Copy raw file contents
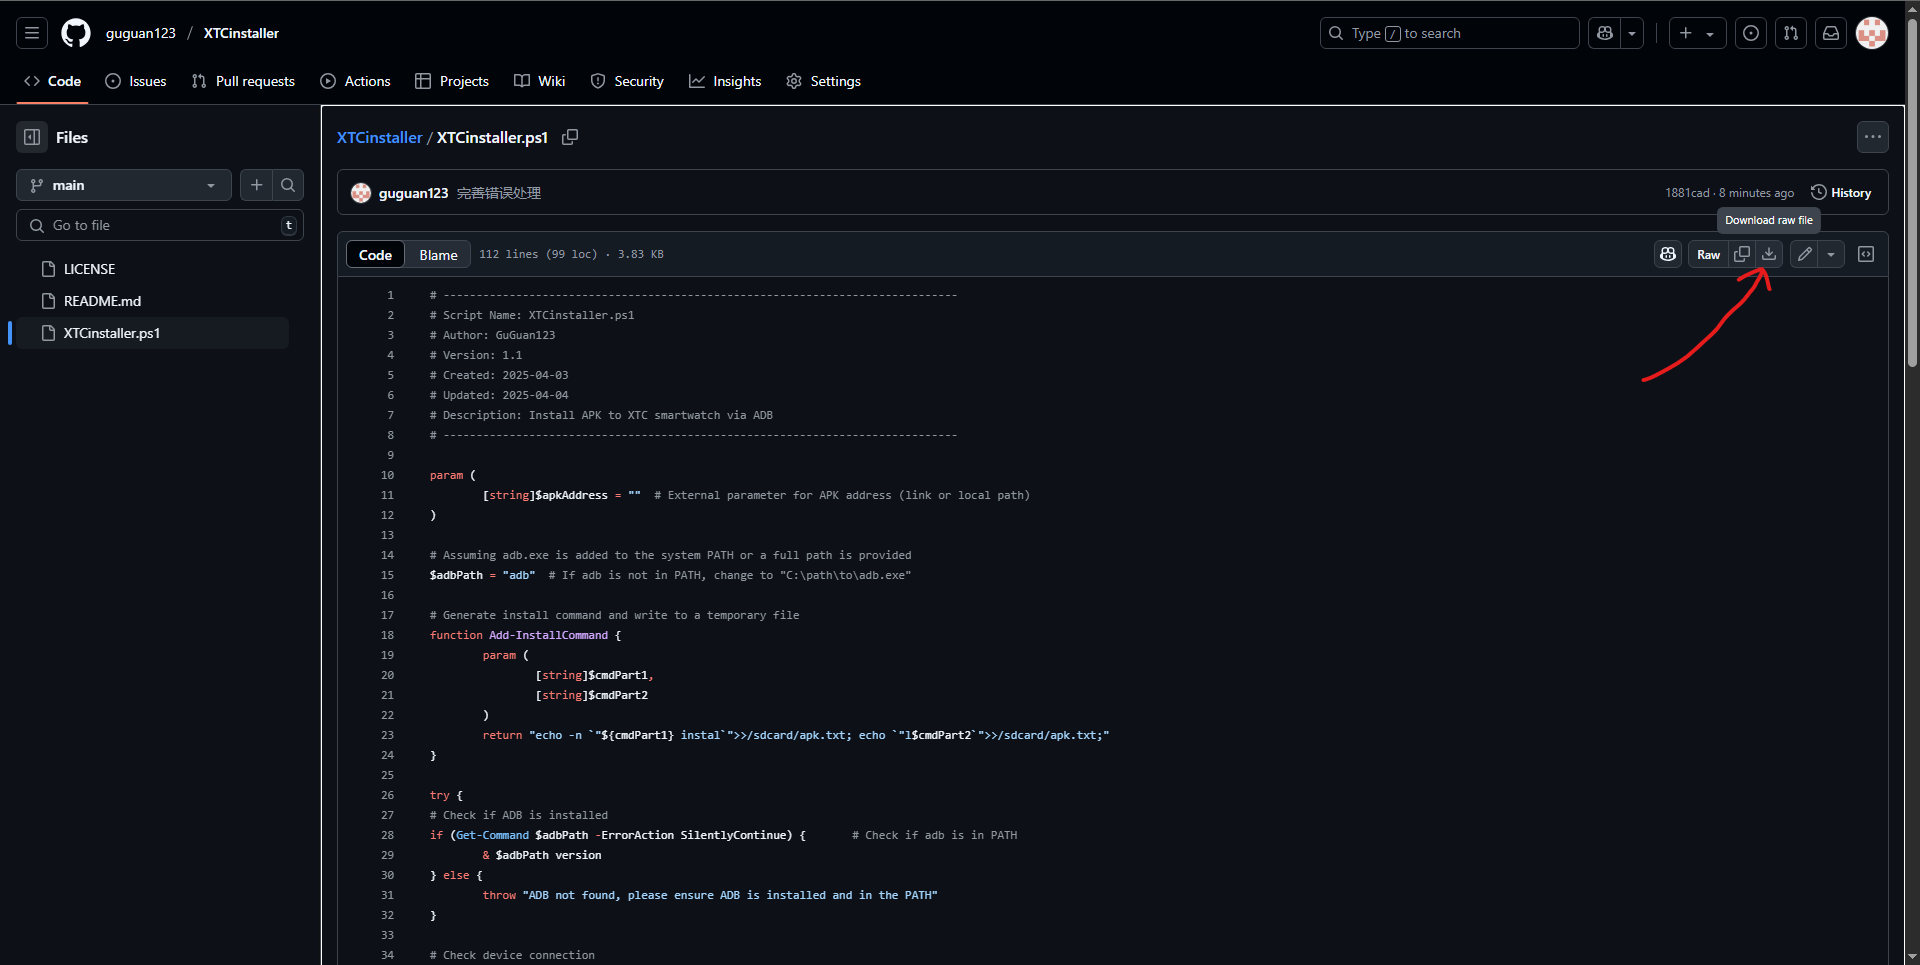Screen dimensions: 1920x965 pos(1742,254)
